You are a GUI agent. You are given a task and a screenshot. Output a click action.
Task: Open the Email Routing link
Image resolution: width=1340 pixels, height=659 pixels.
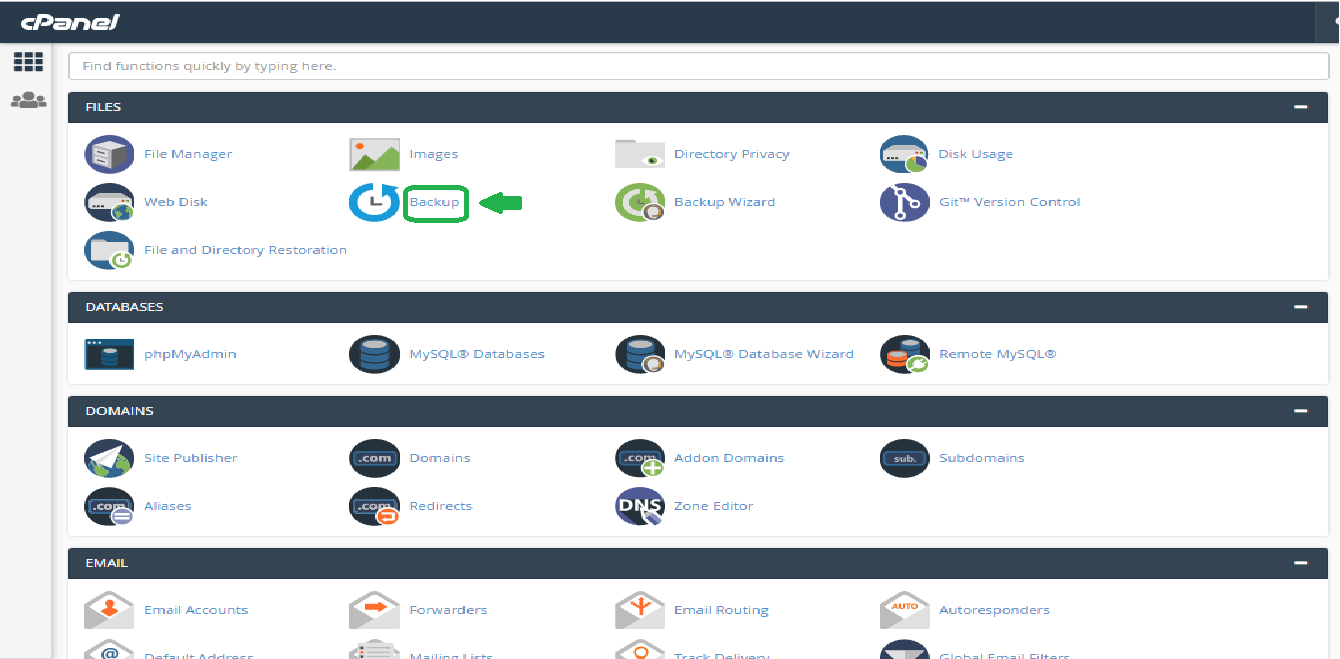721,610
